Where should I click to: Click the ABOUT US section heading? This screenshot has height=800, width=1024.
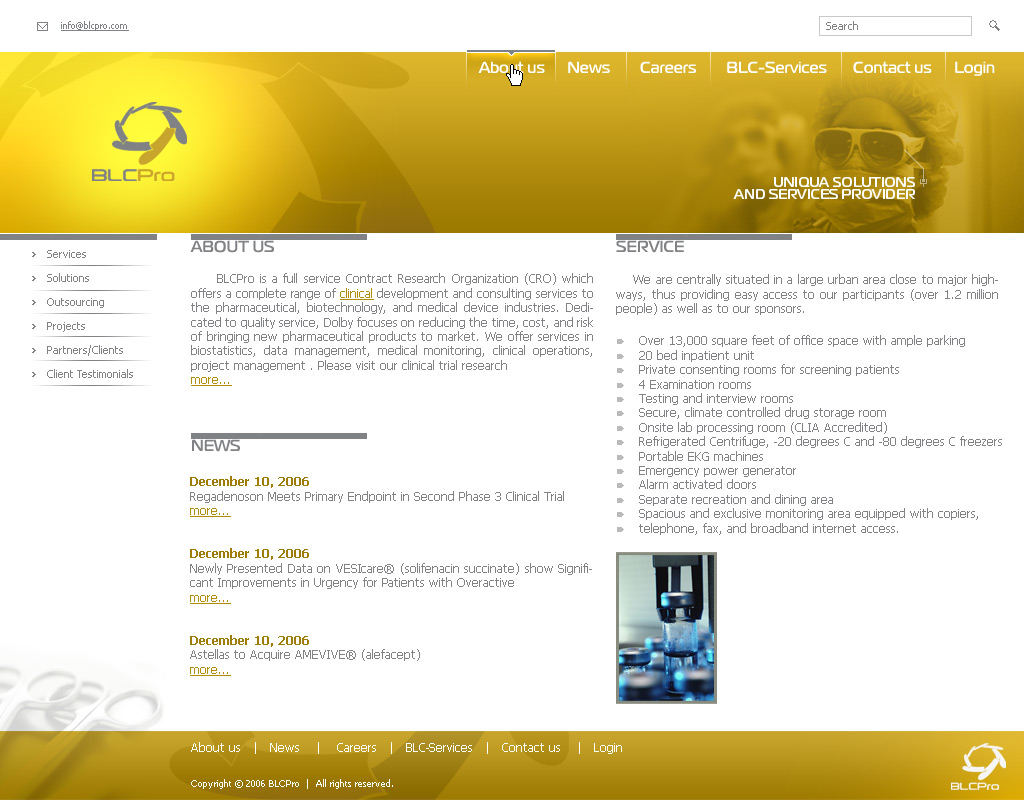[x=232, y=247]
